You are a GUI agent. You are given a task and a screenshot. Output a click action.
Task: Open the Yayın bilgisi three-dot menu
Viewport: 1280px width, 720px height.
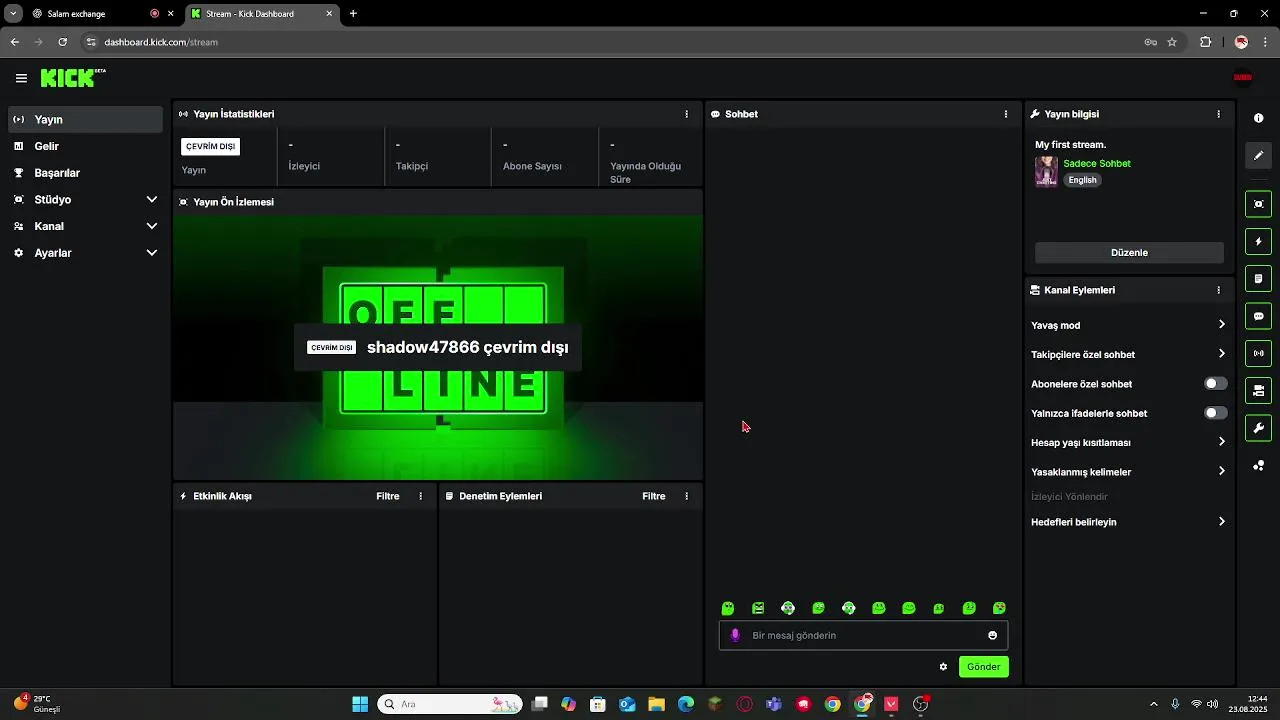point(1218,114)
